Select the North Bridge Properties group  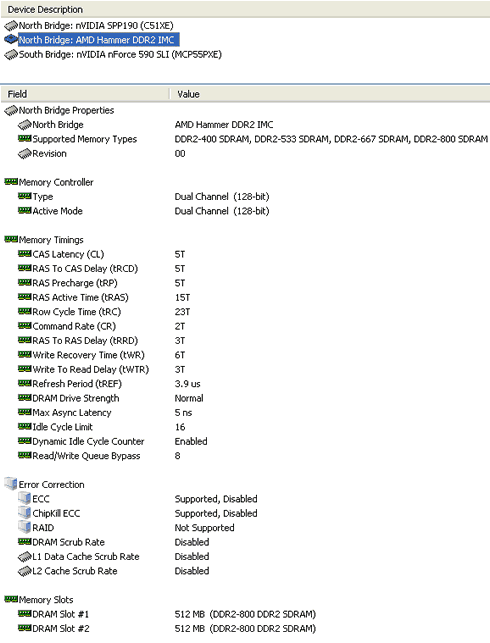point(245,110)
